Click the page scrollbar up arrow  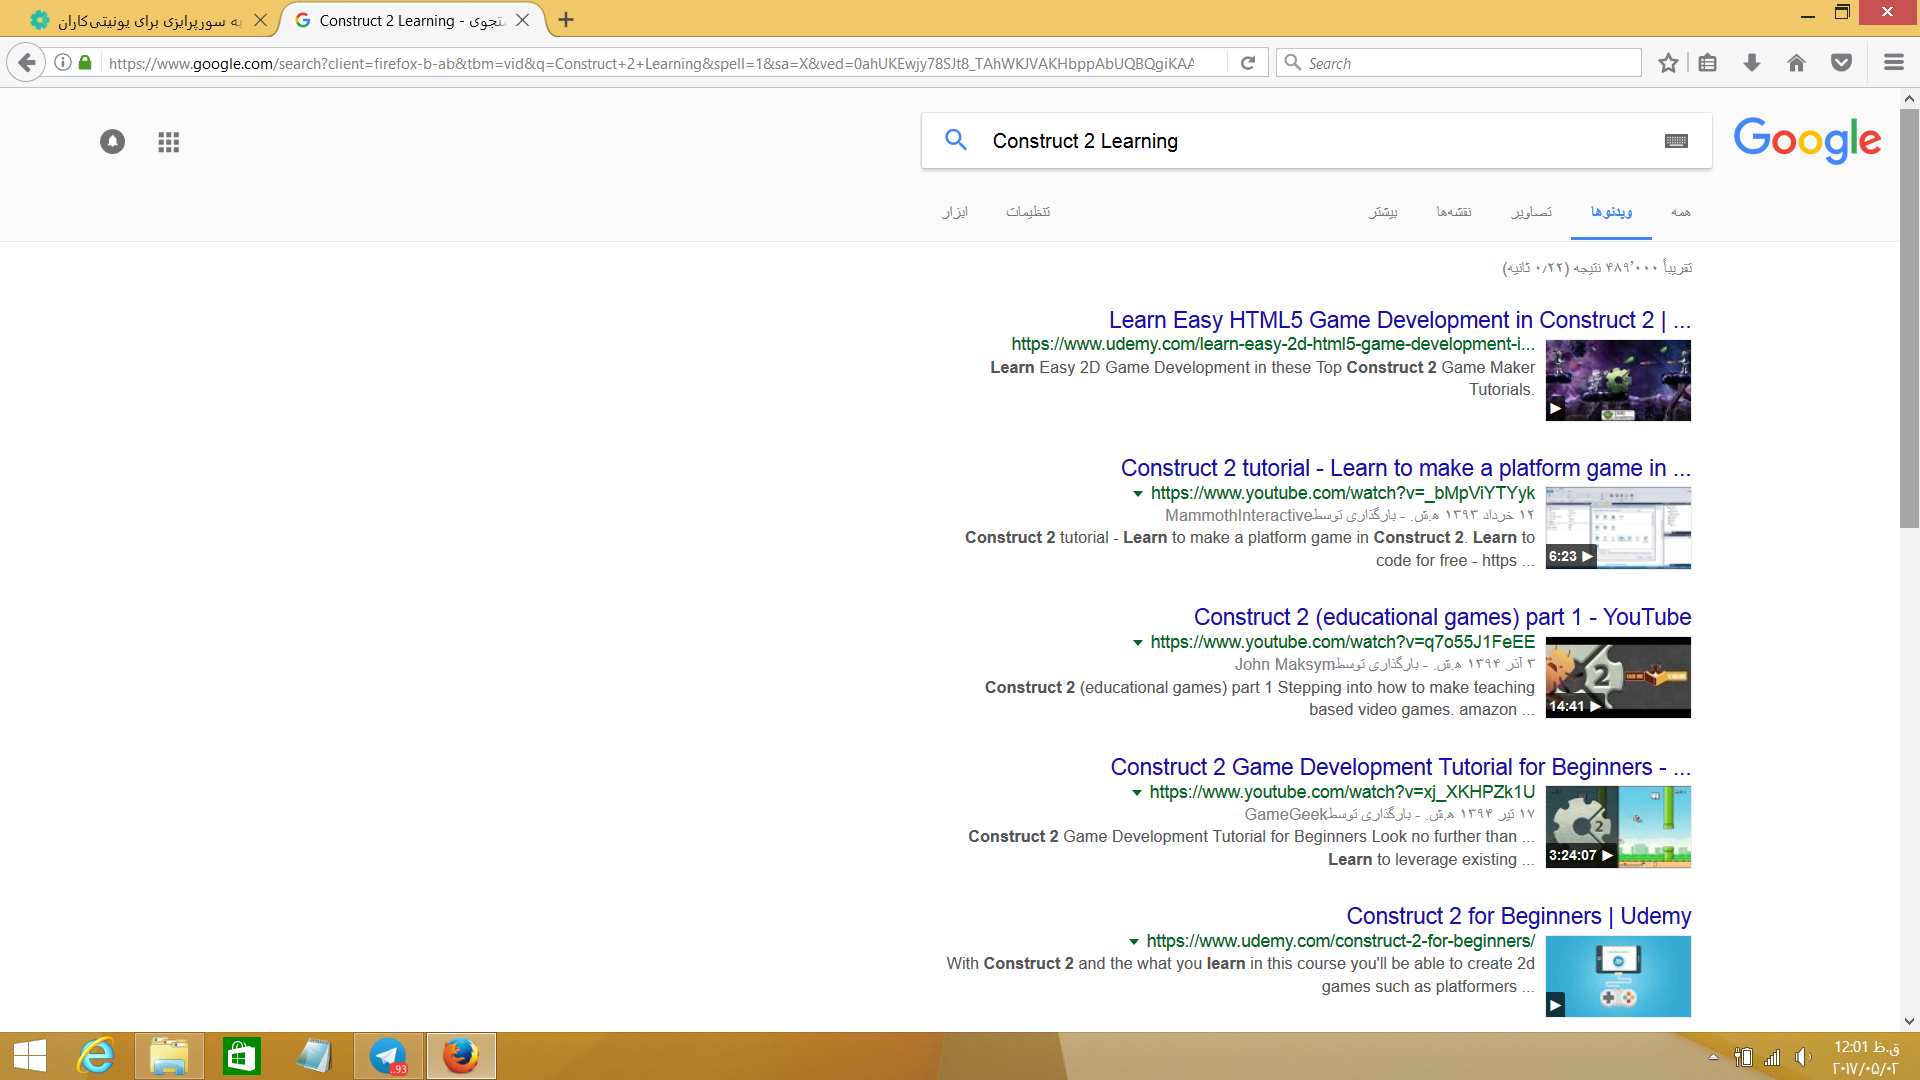tap(1909, 98)
